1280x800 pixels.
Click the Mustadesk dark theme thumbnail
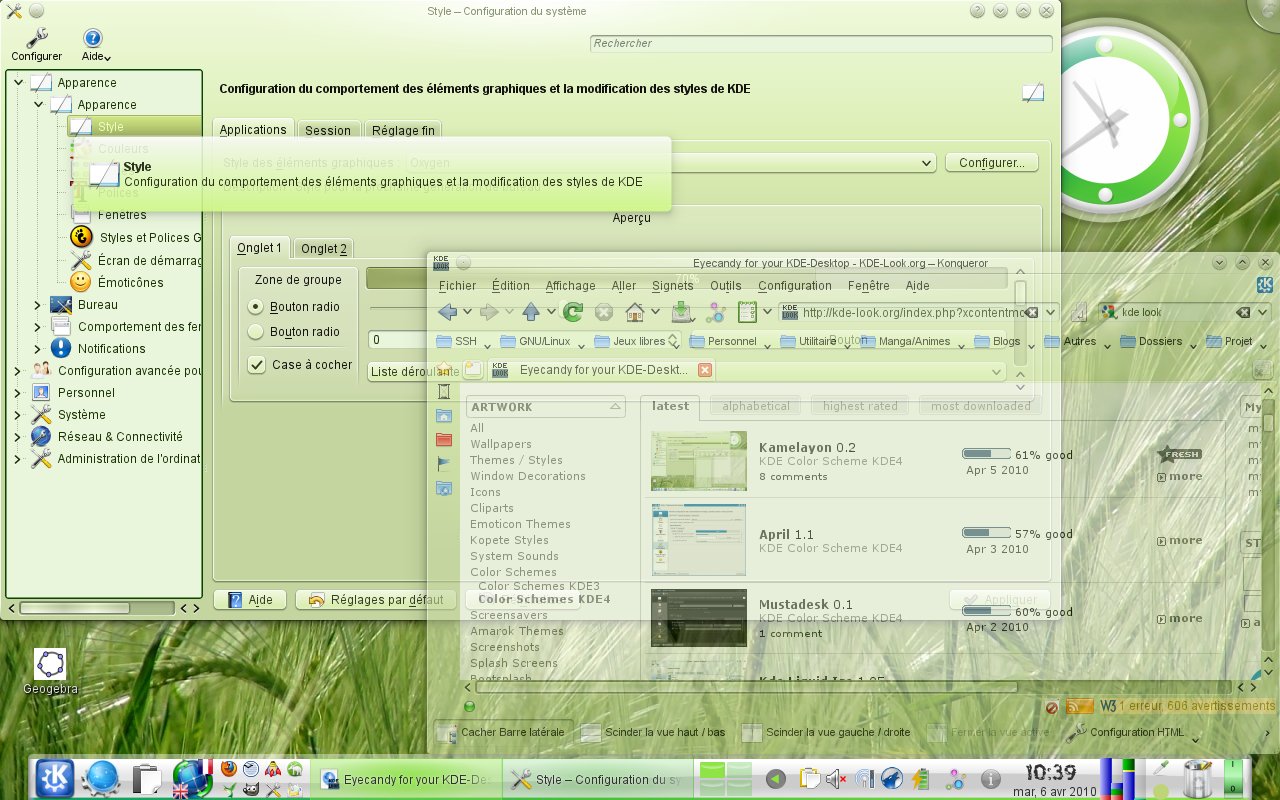(x=699, y=617)
